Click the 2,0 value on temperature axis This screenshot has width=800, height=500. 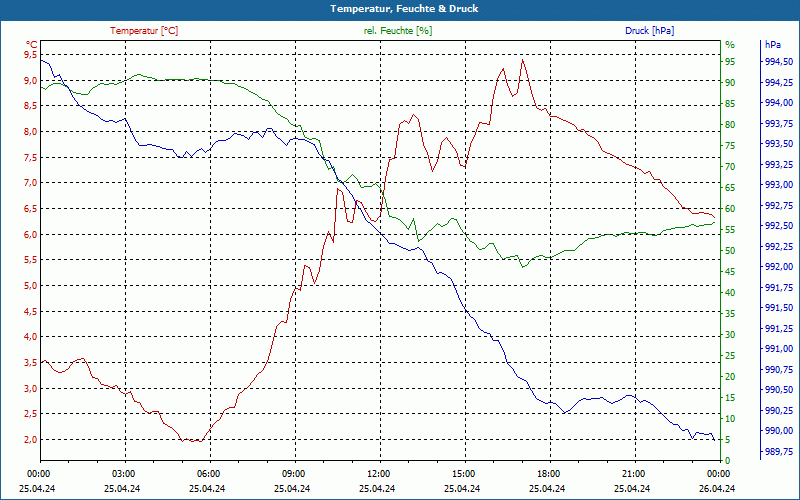(31, 440)
